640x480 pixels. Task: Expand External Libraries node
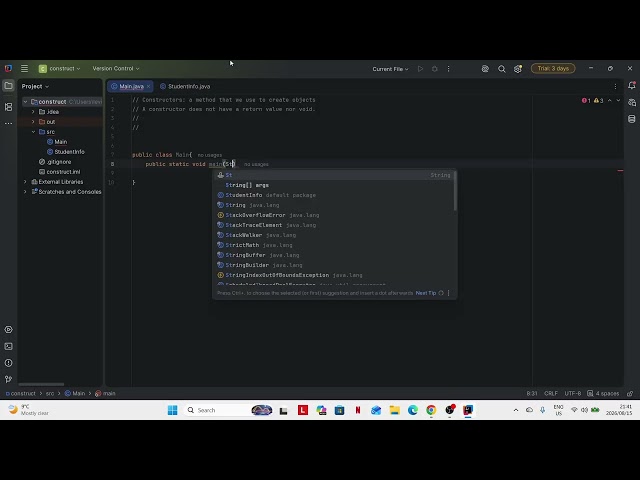[x=25, y=182]
